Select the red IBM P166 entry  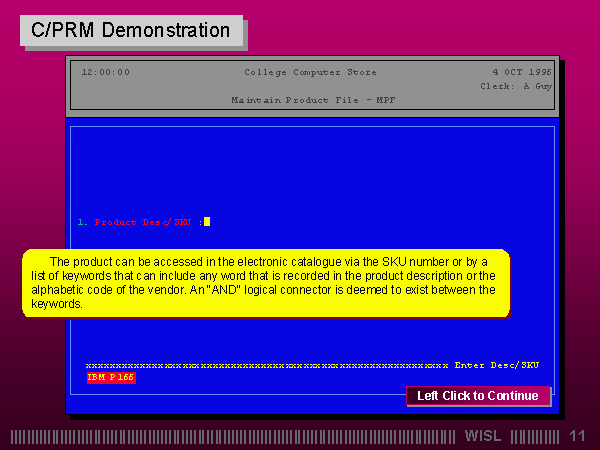click(111, 377)
